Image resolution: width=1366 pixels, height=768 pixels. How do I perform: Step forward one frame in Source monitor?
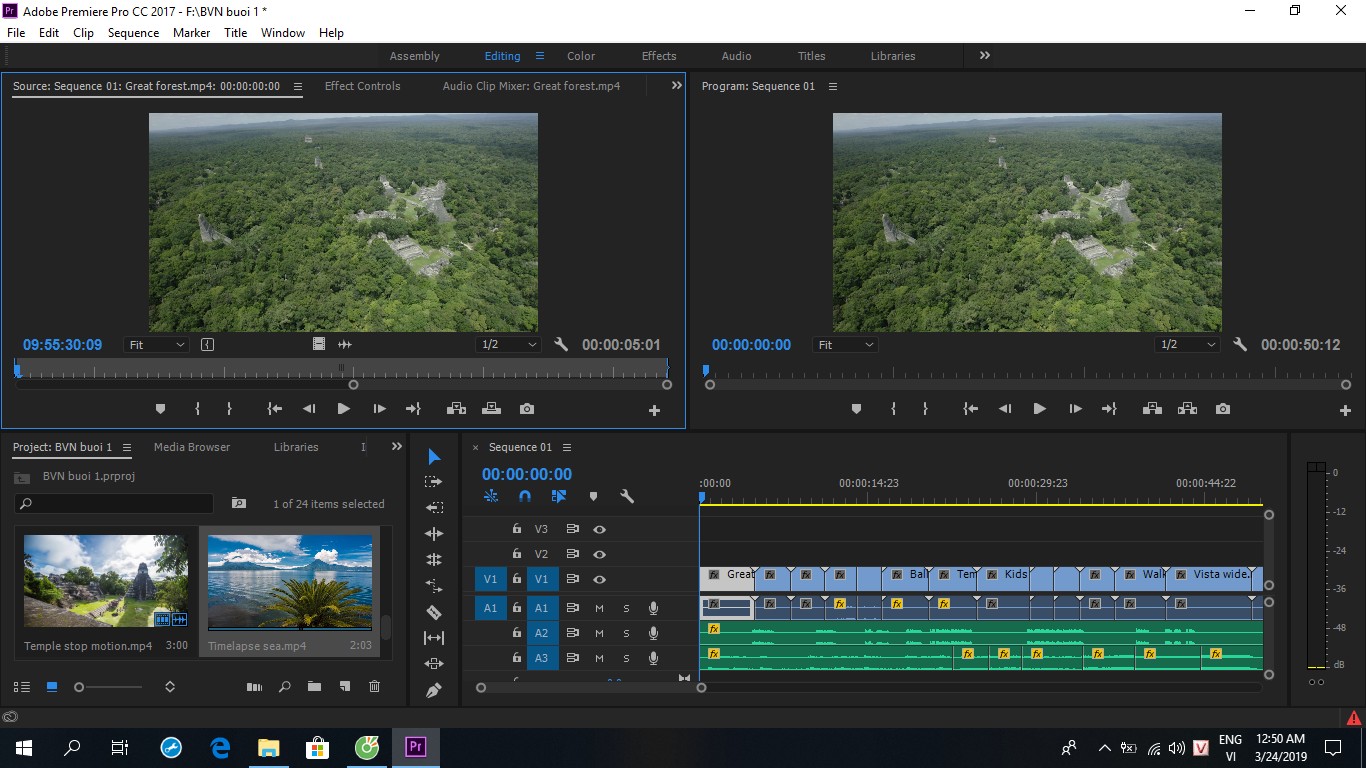tap(379, 409)
